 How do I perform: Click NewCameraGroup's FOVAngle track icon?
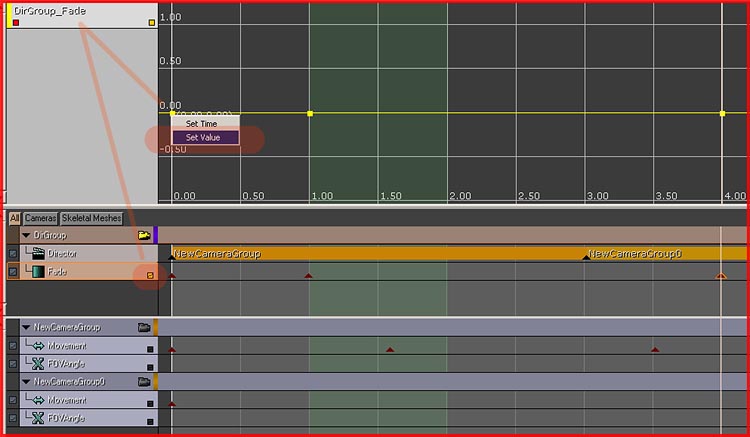pyautogui.click(x=37, y=364)
